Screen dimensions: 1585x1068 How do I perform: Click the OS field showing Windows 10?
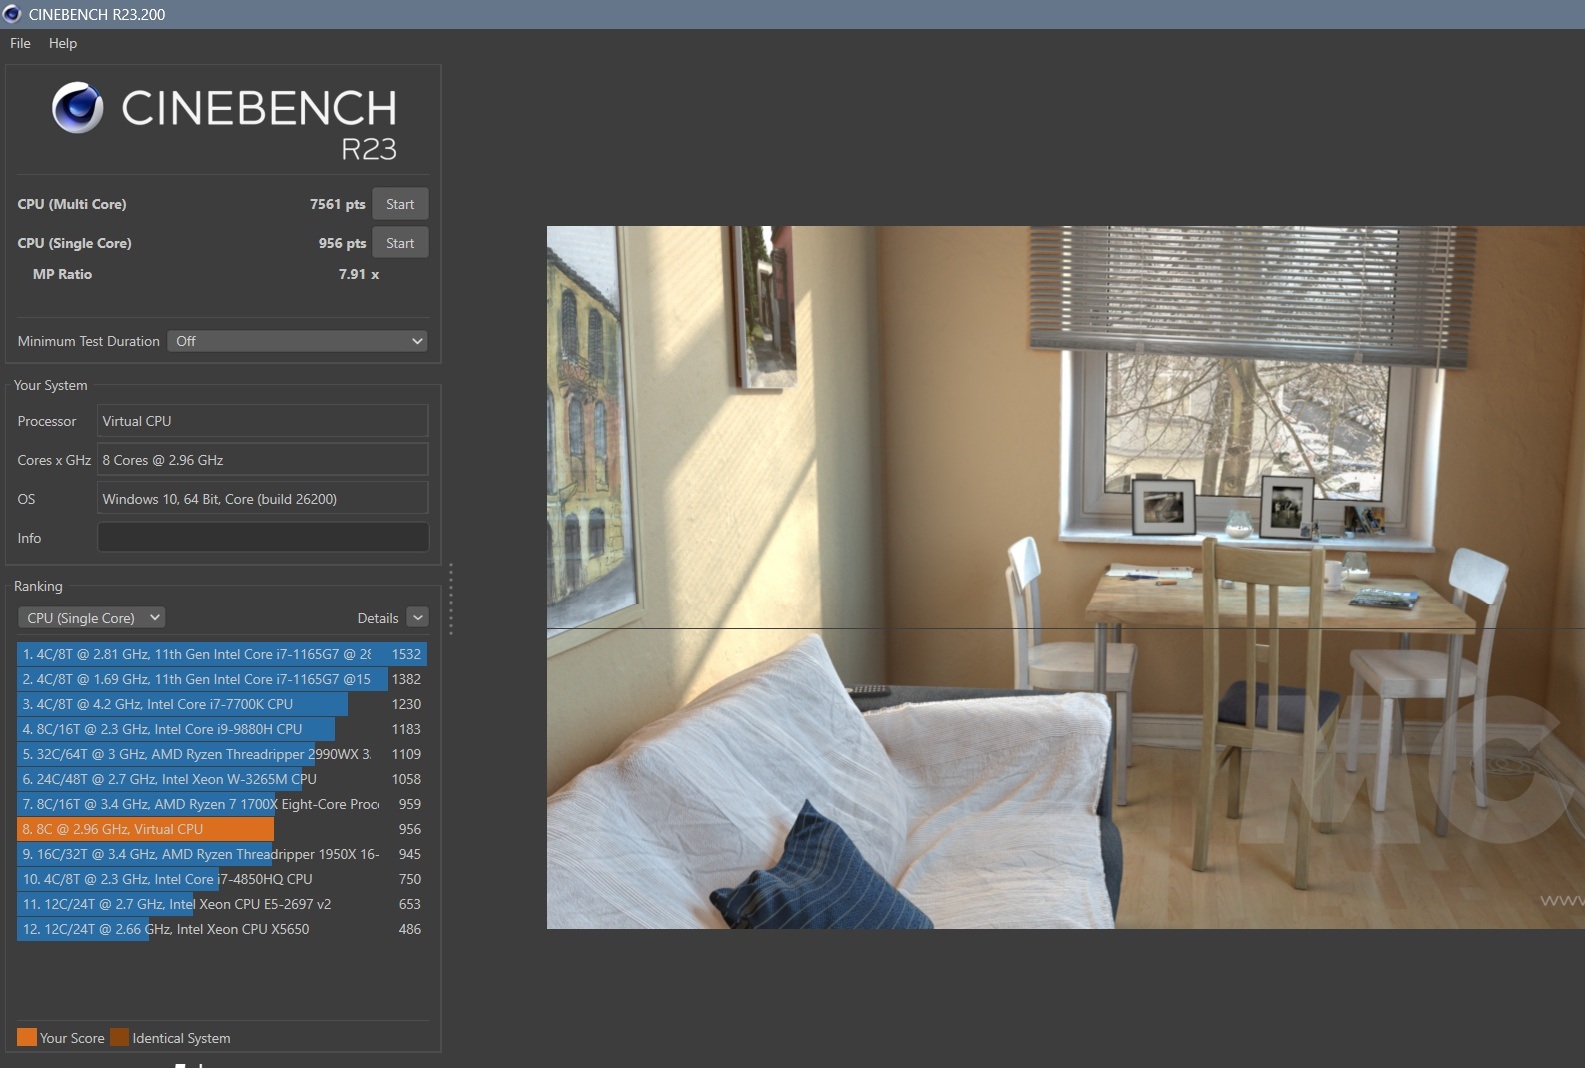263,499
